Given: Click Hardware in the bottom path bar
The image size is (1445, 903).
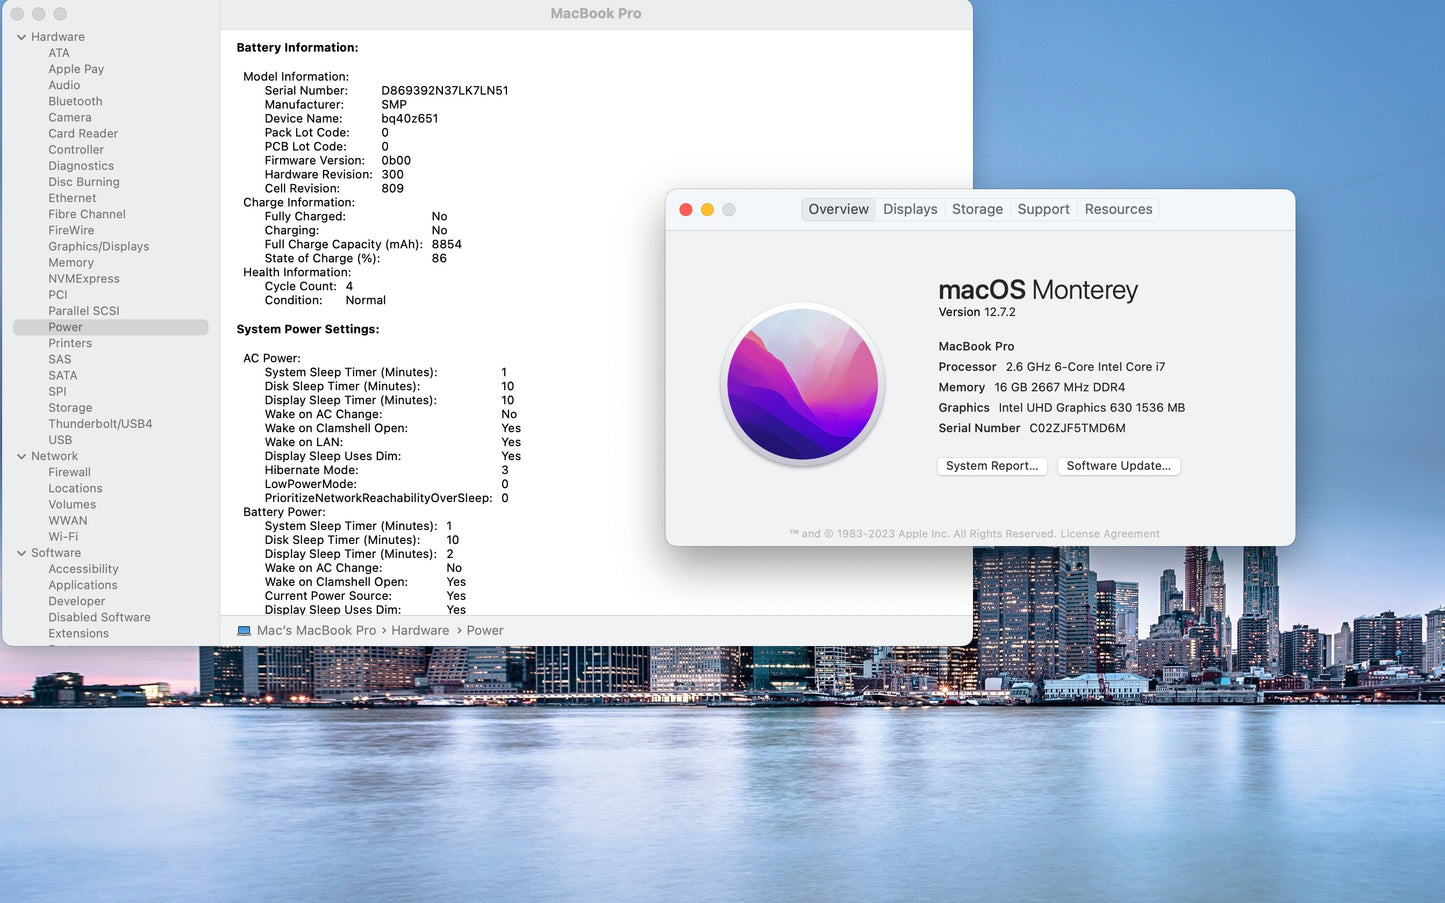Looking at the screenshot, I should 420,631.
